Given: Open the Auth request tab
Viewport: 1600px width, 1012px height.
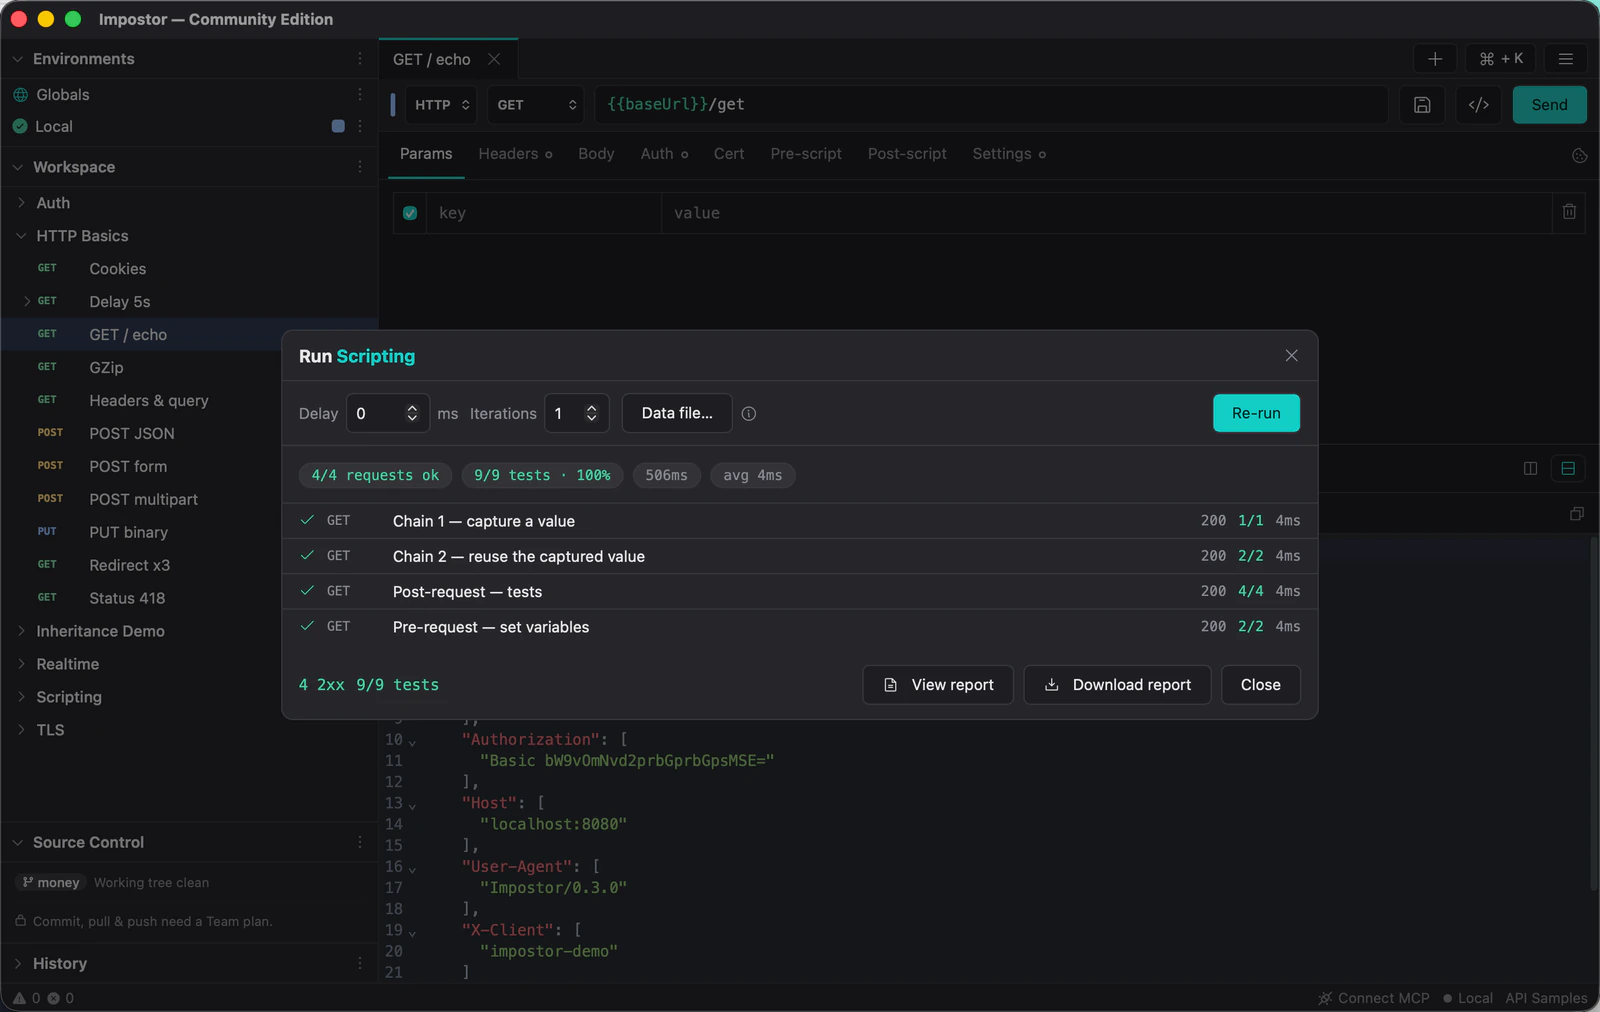Looking at the screenshot, I should (x=664, y=154).
